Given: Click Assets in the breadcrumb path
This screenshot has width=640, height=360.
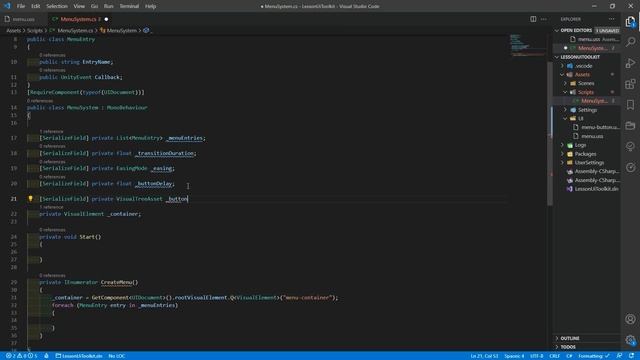Looking at the screenshot, I should pos(13,31).
